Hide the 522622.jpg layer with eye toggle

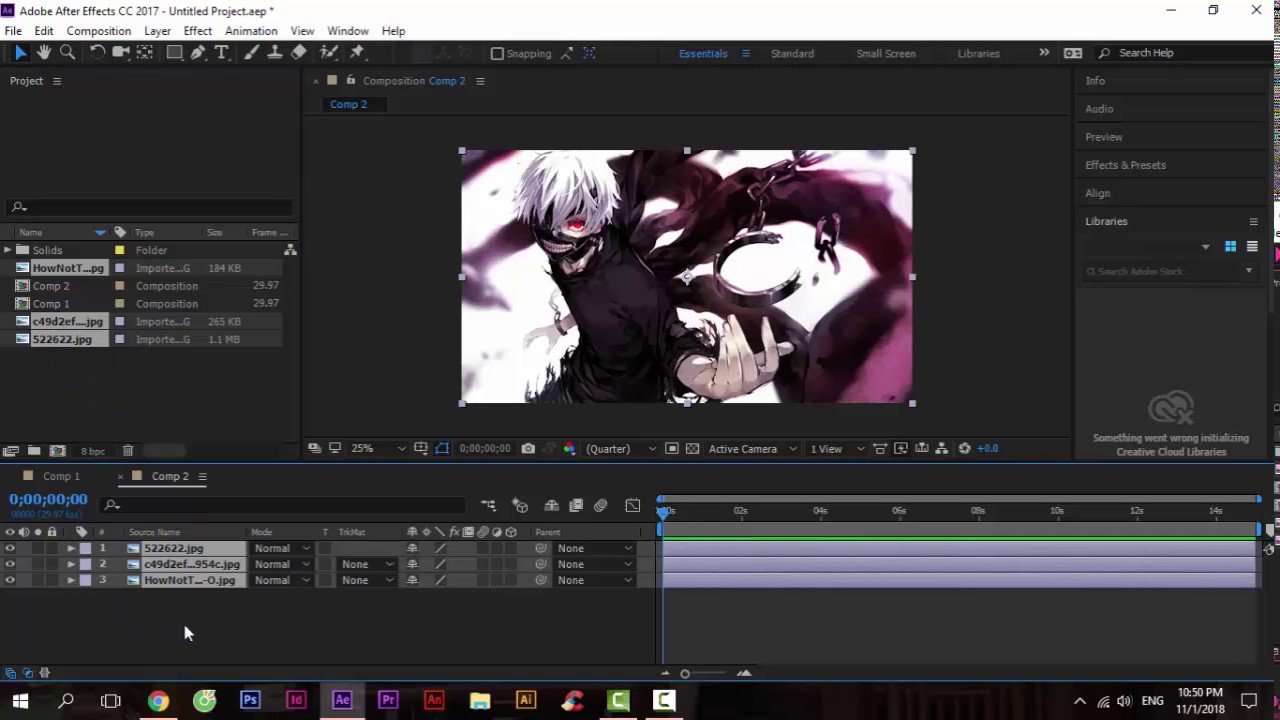click(x=10, y=548)
